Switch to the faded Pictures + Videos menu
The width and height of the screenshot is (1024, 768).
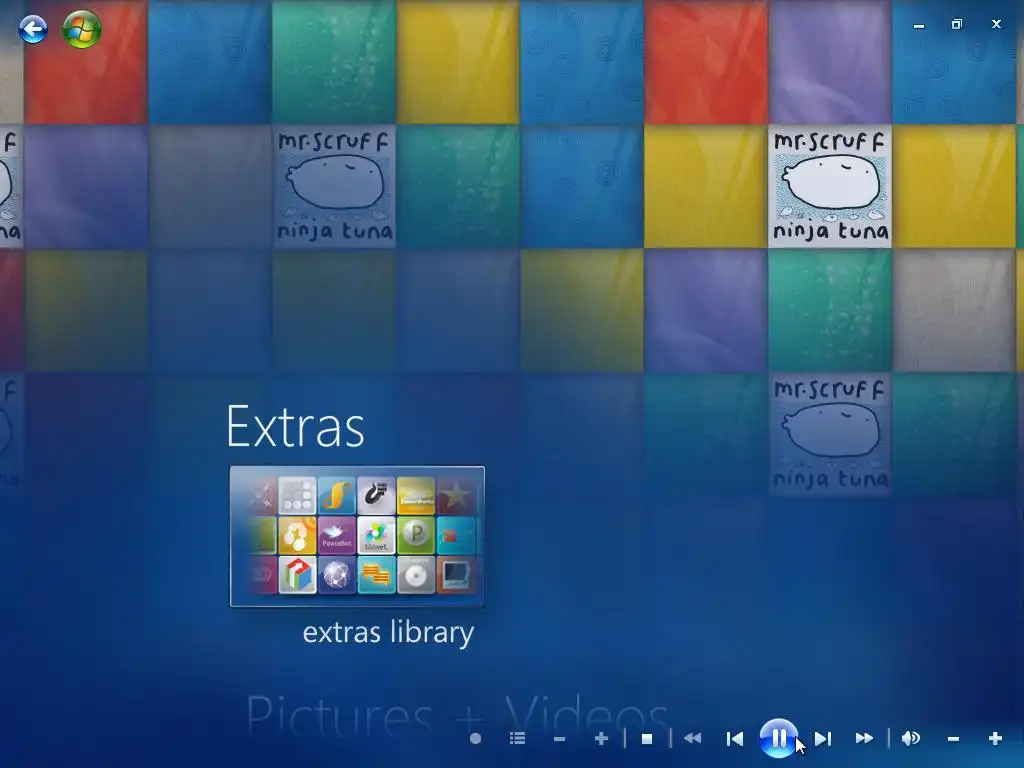pyautogui.click(x=457, y=714)
